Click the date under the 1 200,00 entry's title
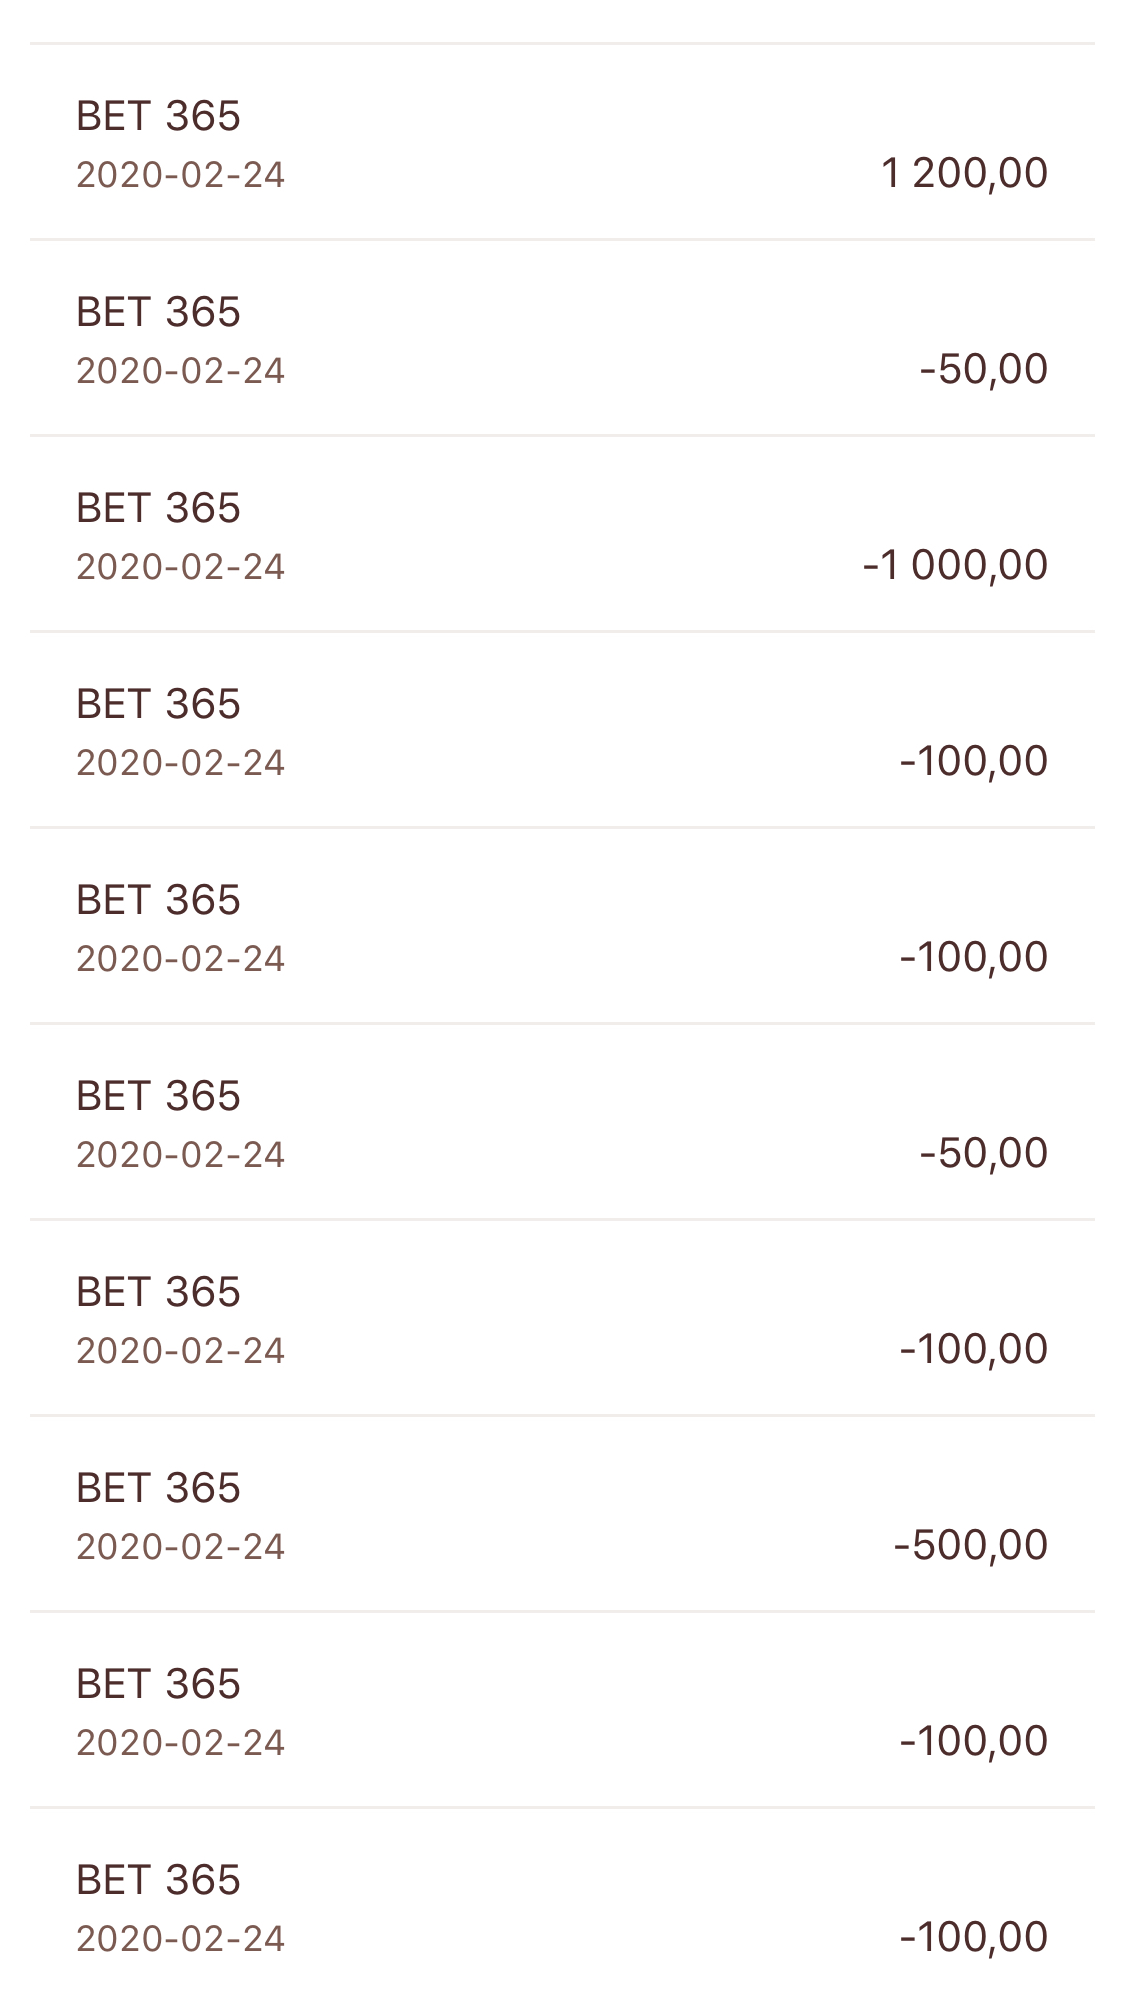 181,175
